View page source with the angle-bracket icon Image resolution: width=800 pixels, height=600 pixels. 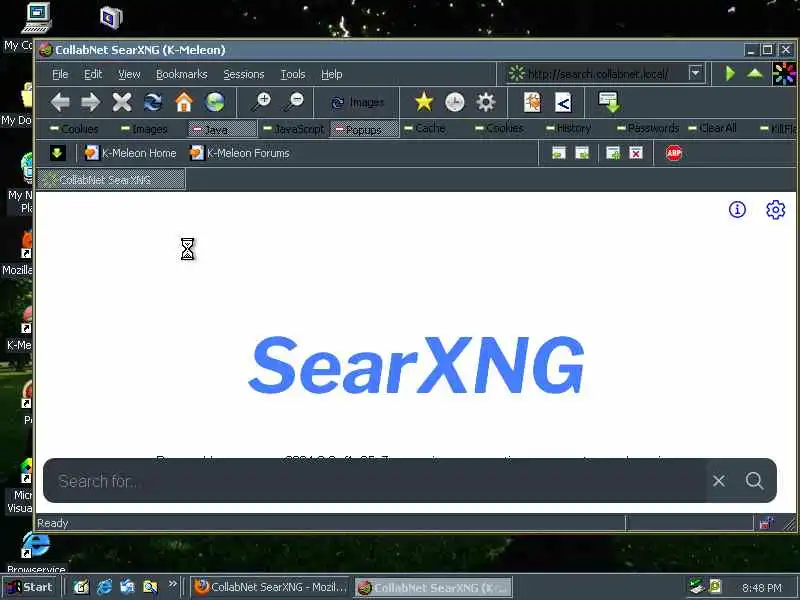click(563, 104)
